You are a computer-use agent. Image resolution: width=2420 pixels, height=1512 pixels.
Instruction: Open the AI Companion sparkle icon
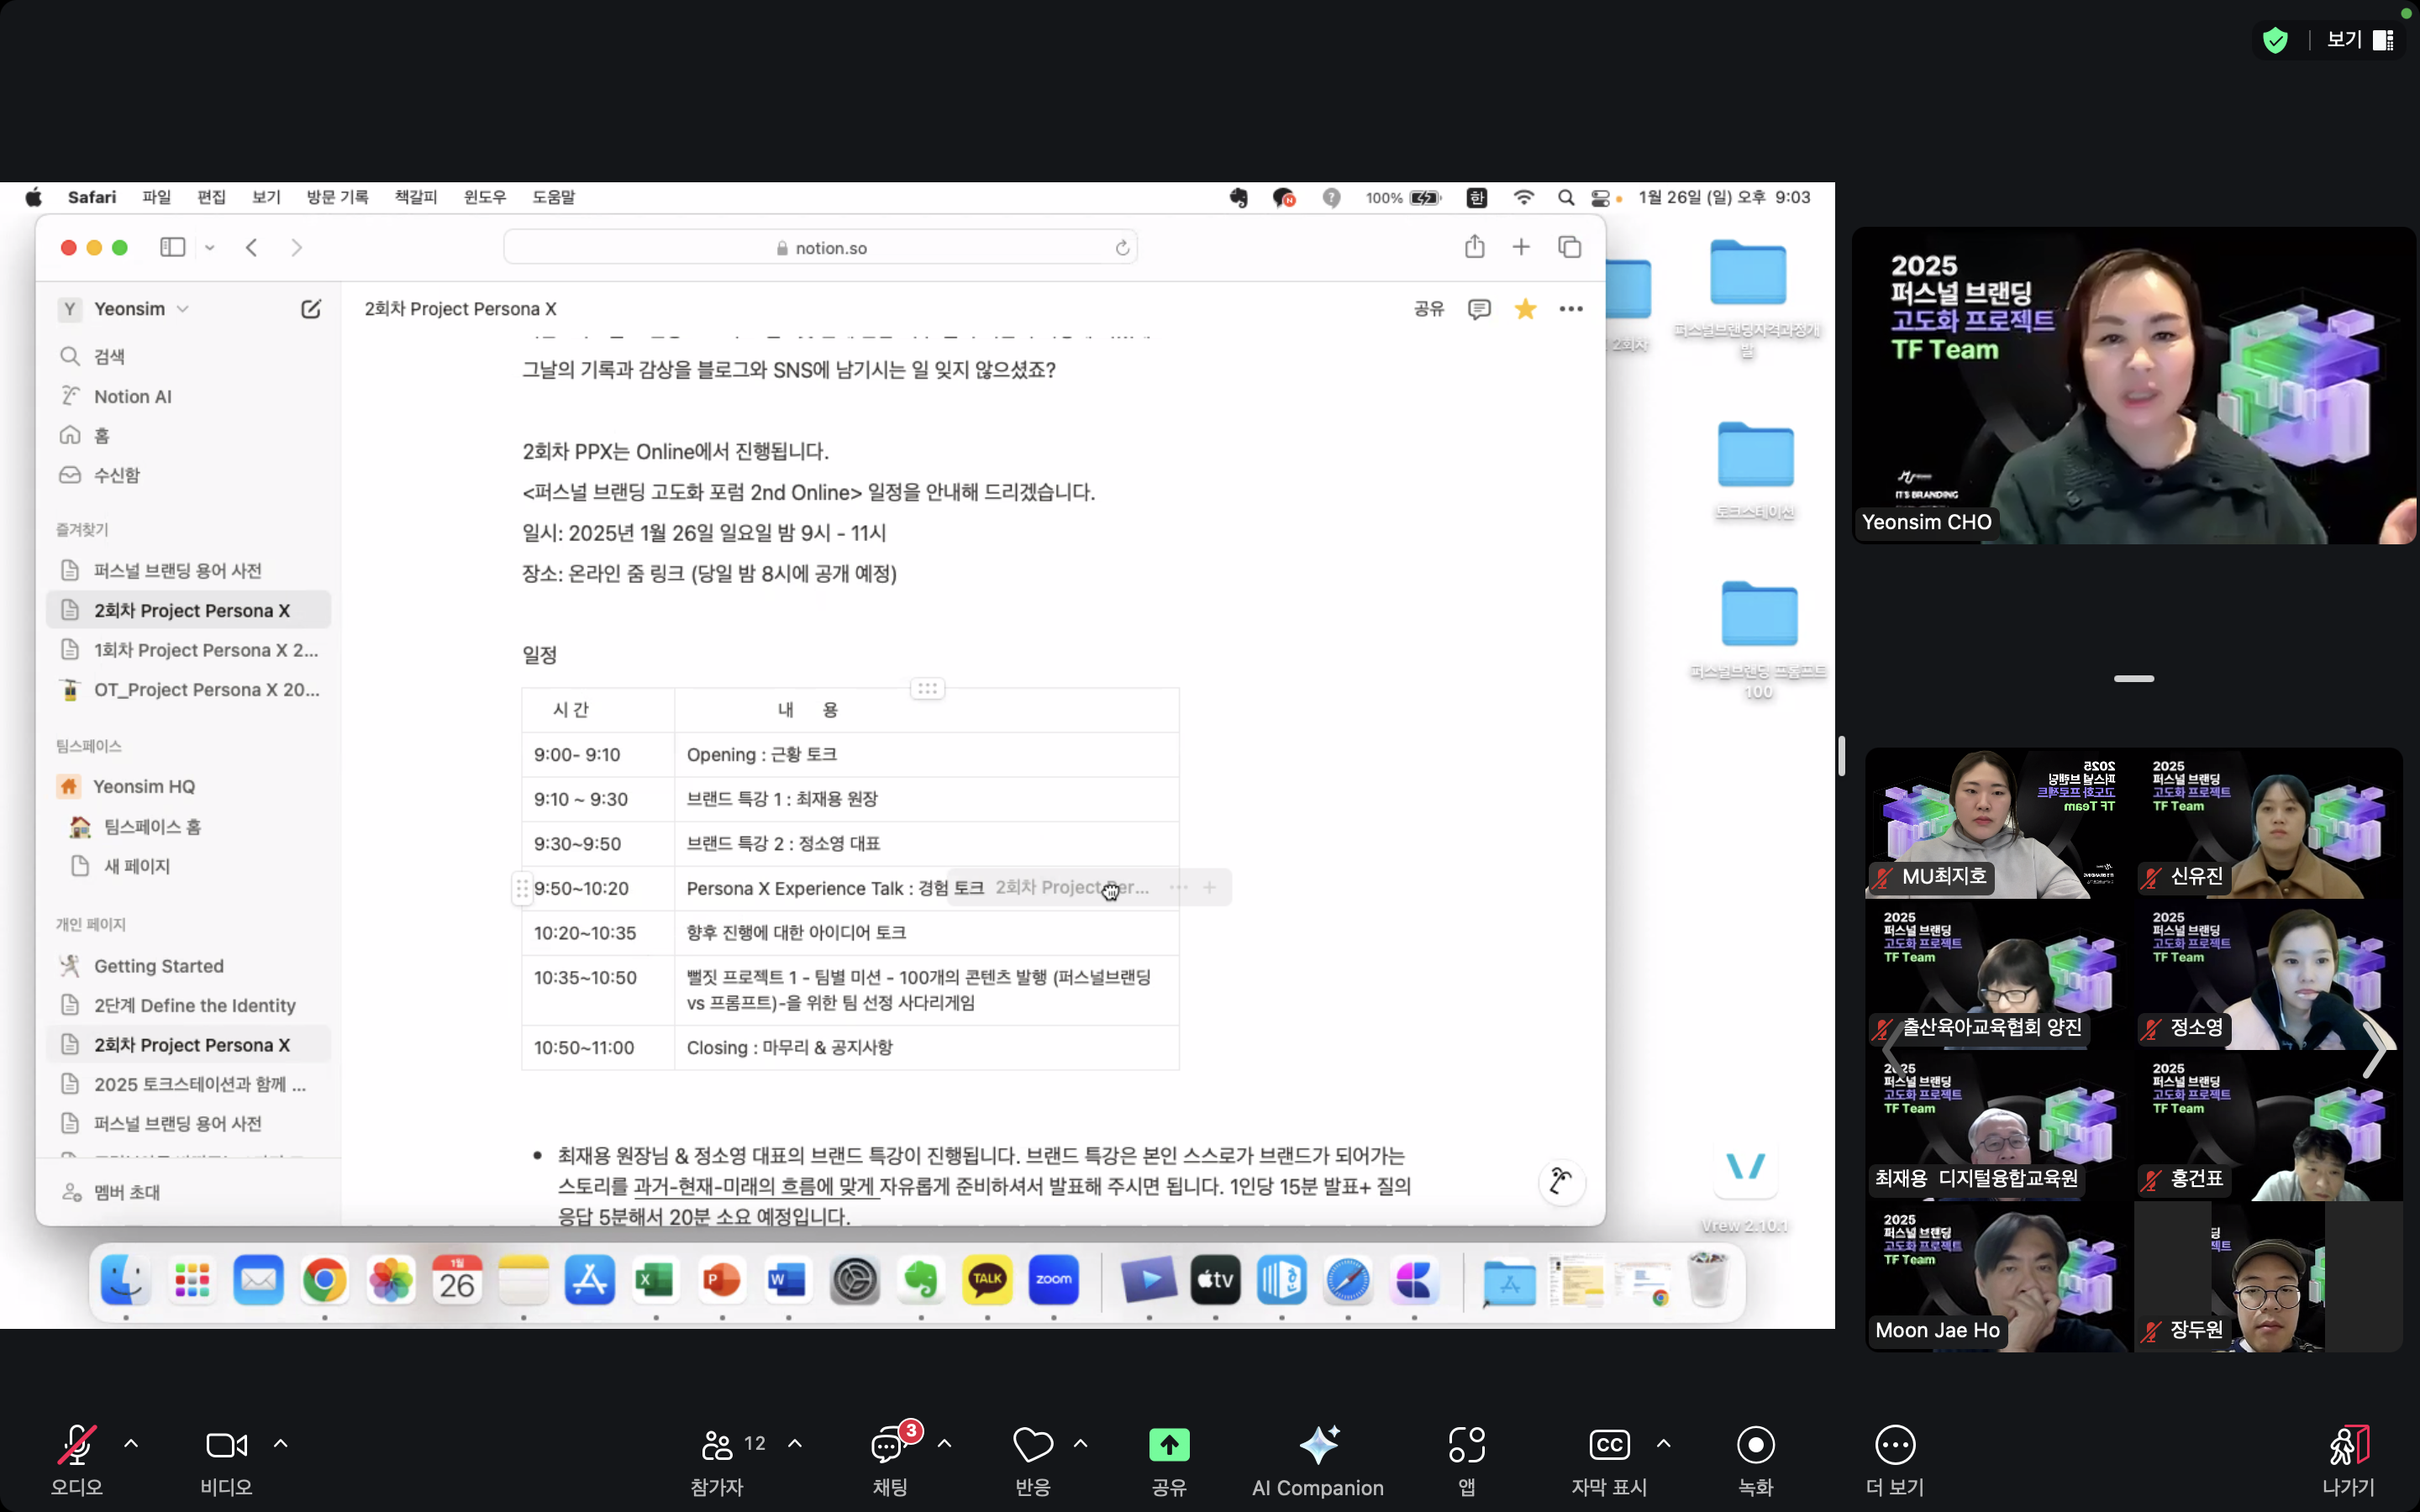coord(1318,1445)
